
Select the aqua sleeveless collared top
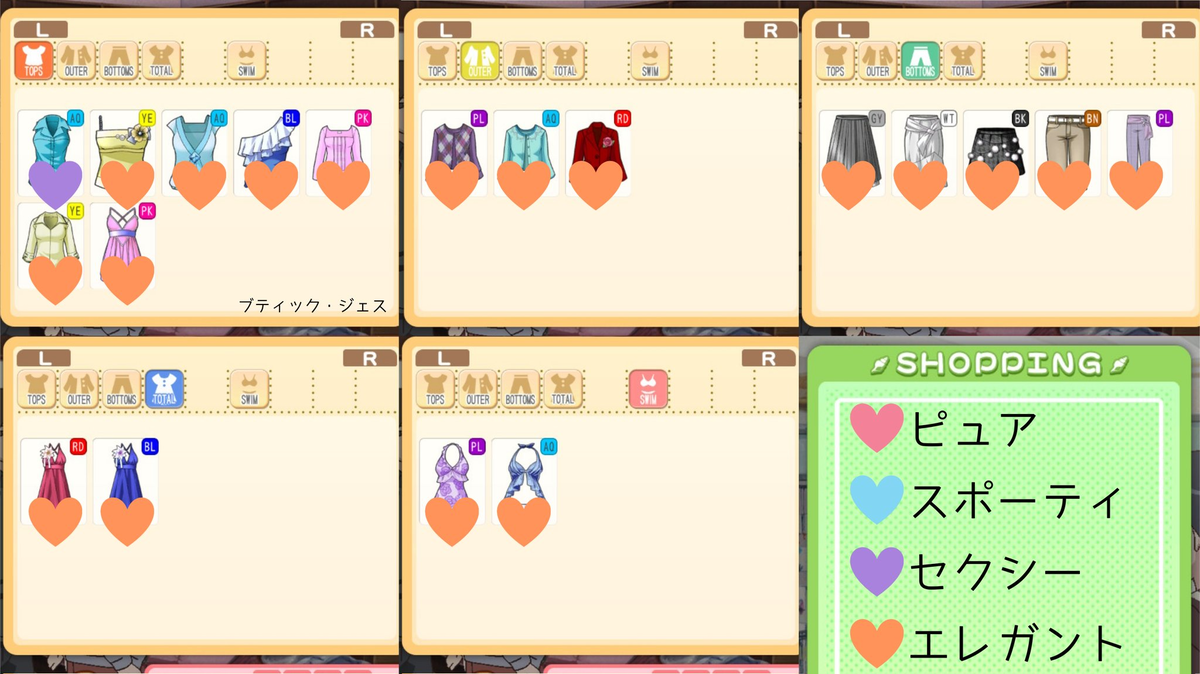(x=51, y=153)
